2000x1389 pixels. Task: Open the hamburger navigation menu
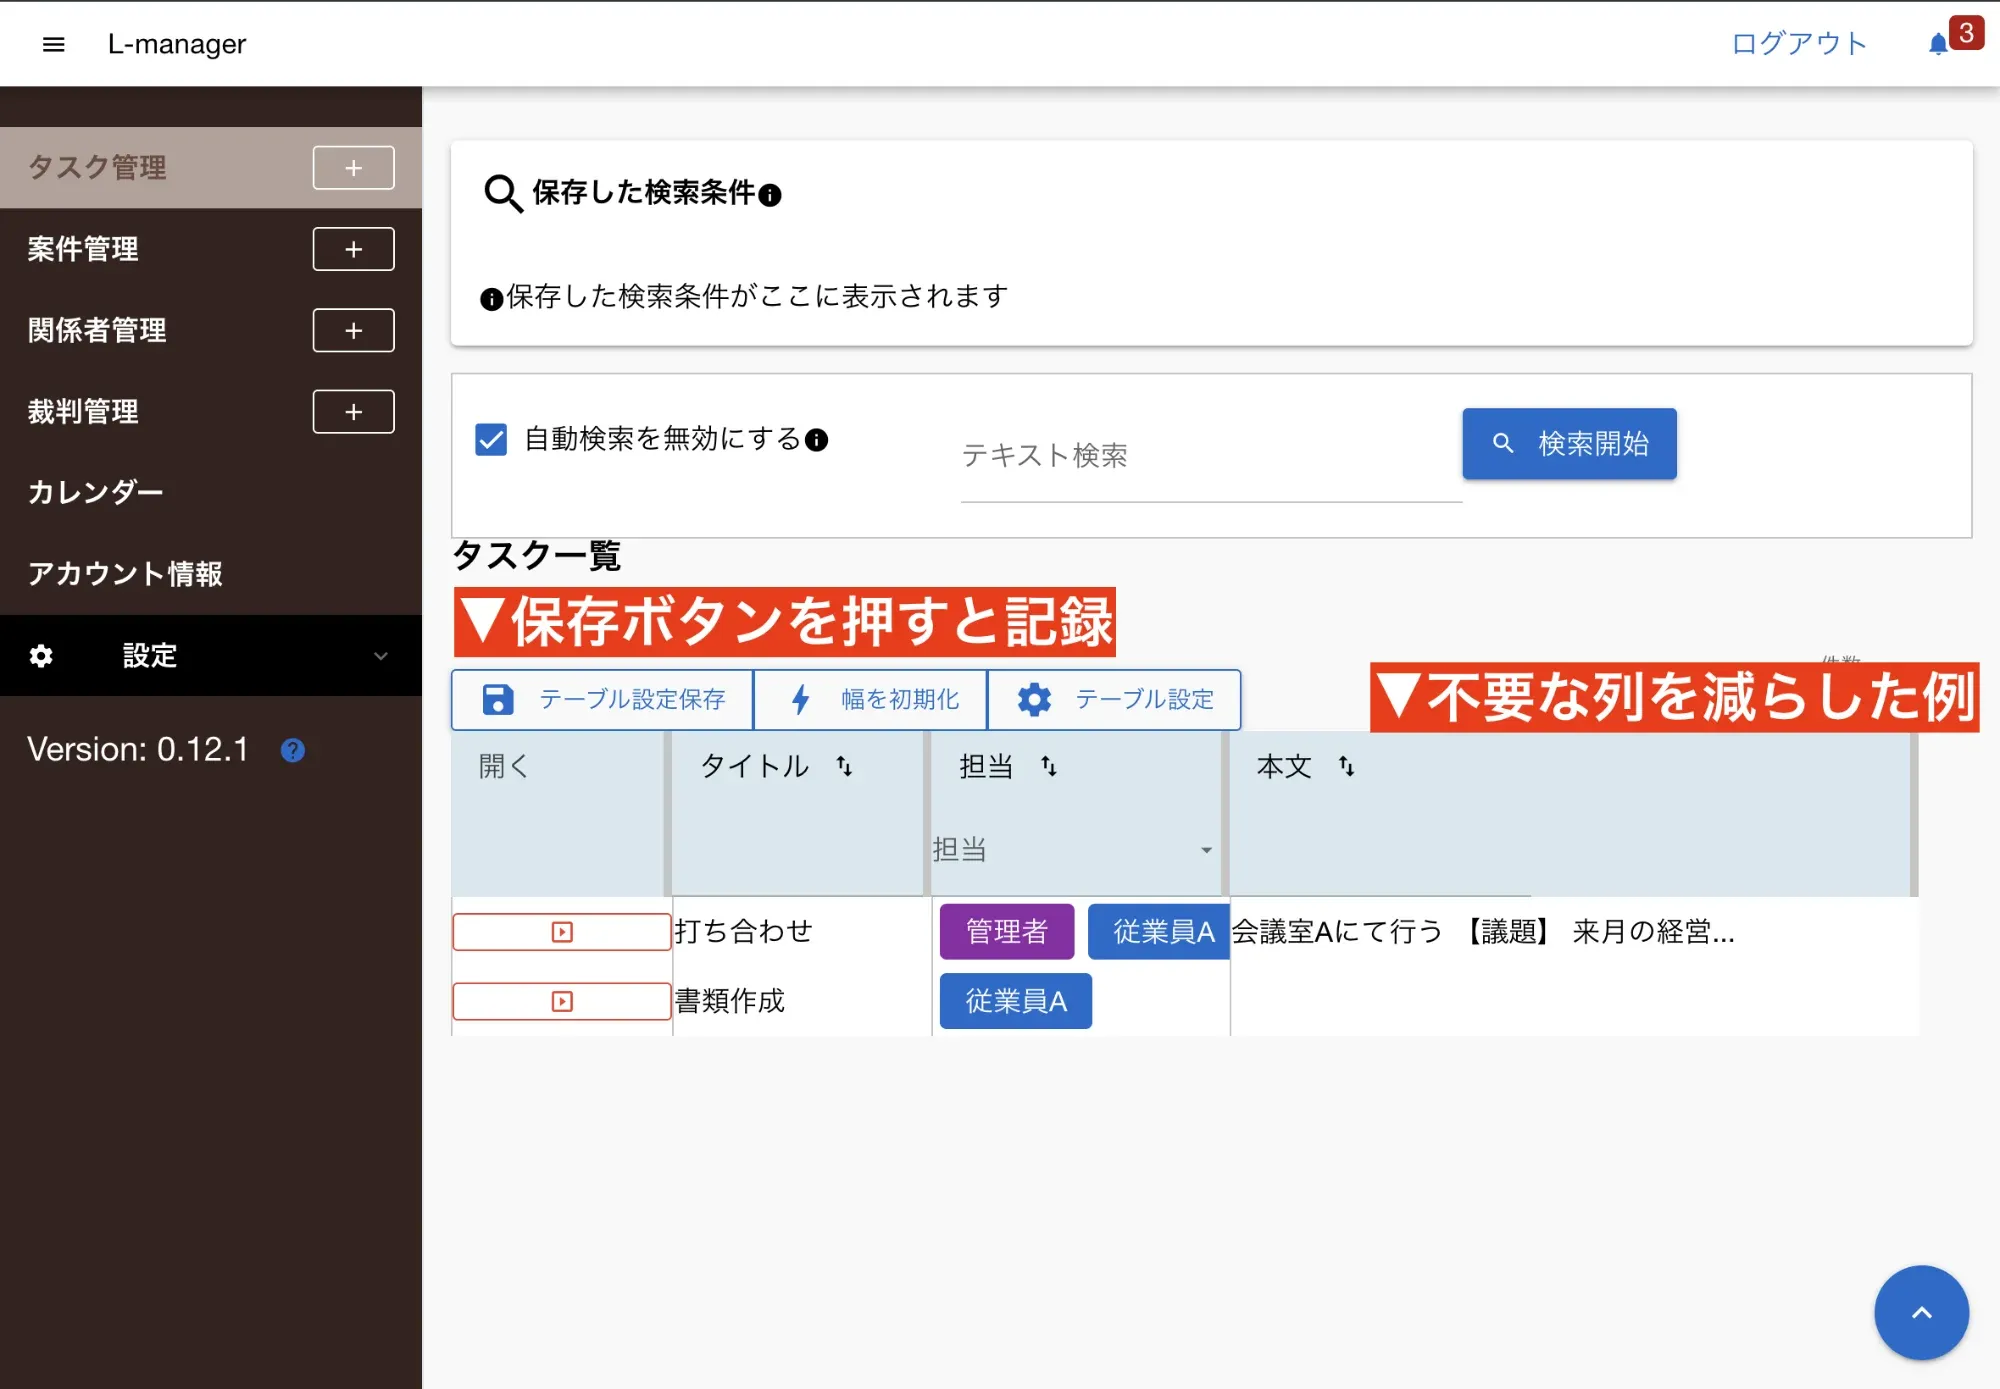54,44
